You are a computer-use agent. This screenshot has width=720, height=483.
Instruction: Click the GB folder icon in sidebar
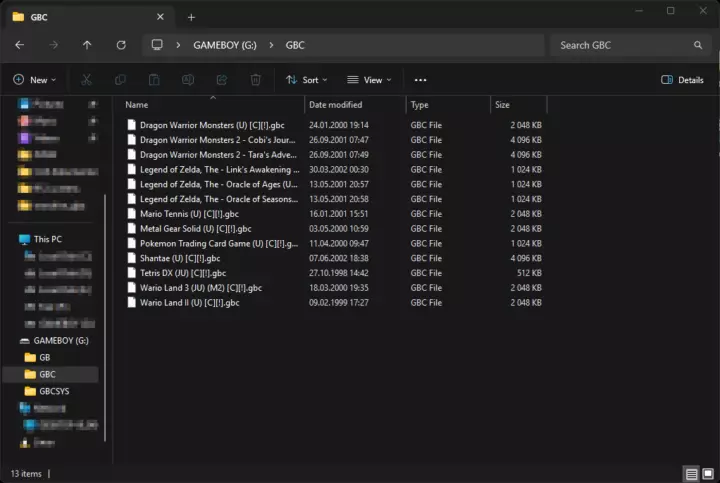pos(30,357)
